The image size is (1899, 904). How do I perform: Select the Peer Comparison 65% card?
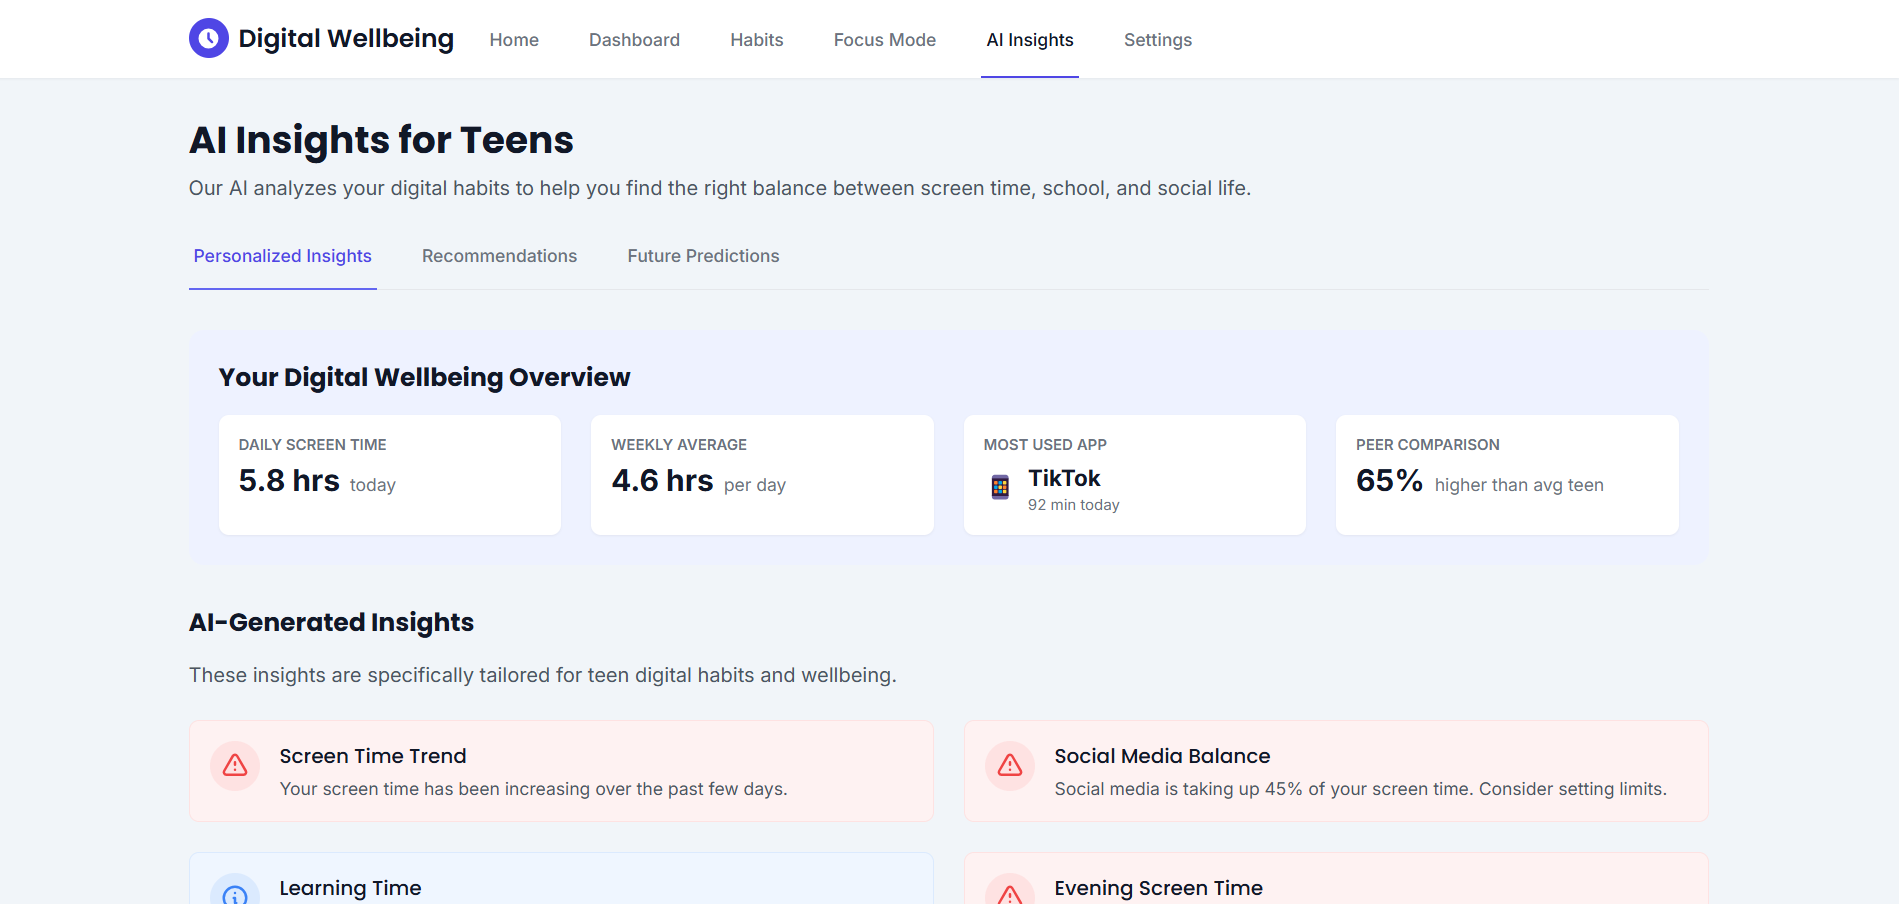(x=1506, y=474)
